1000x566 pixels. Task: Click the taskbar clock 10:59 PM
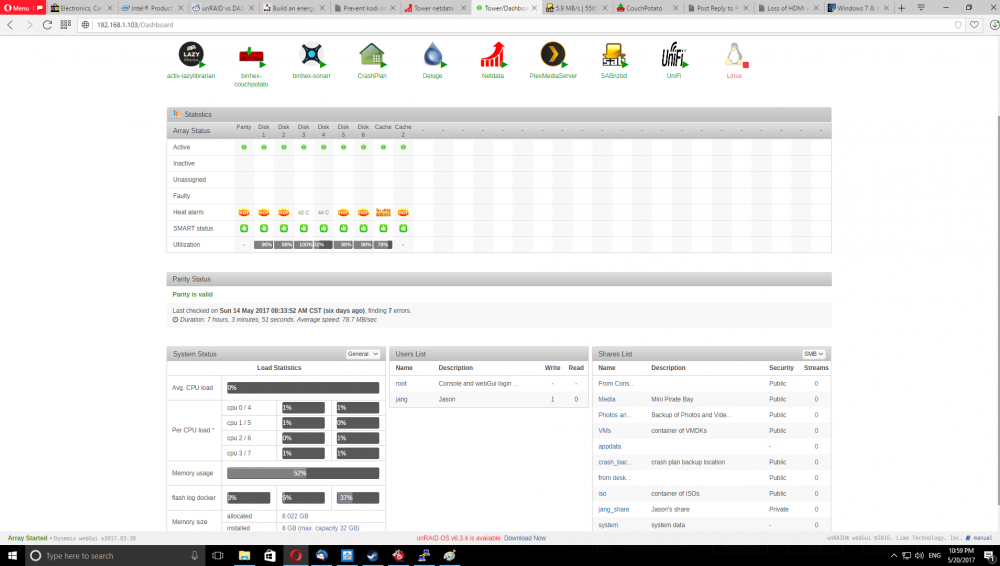[960, 555]
